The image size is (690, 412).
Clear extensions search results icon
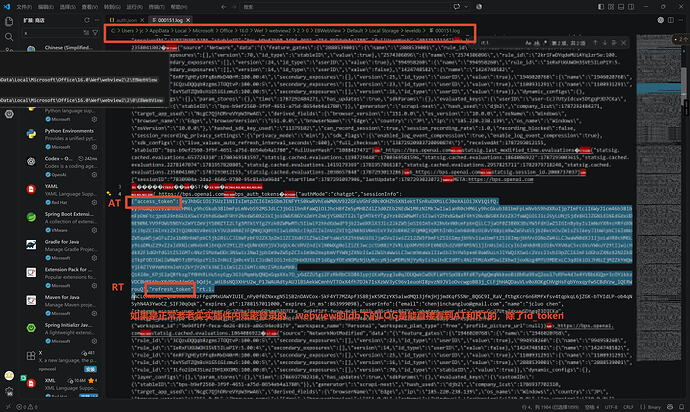[86, 33]
